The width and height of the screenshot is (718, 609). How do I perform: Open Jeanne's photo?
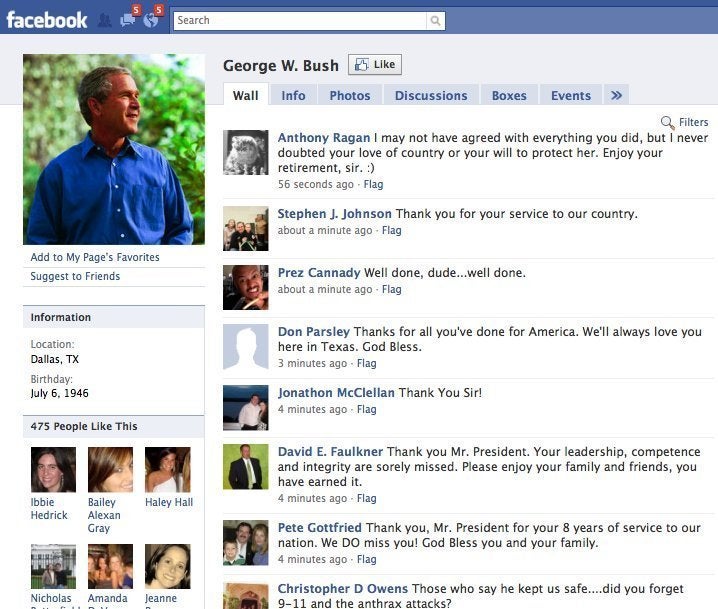[x=168, y=566]
